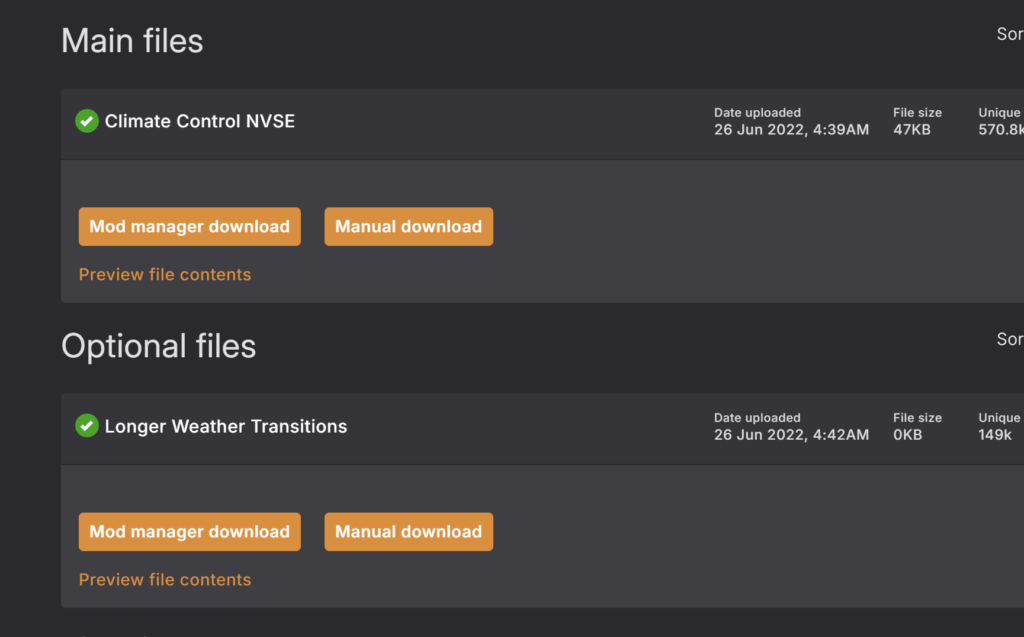Screen dimensions: 1024x637
Task: Preview file contents of Longer Weather Transitions
Action: (165, 580)
